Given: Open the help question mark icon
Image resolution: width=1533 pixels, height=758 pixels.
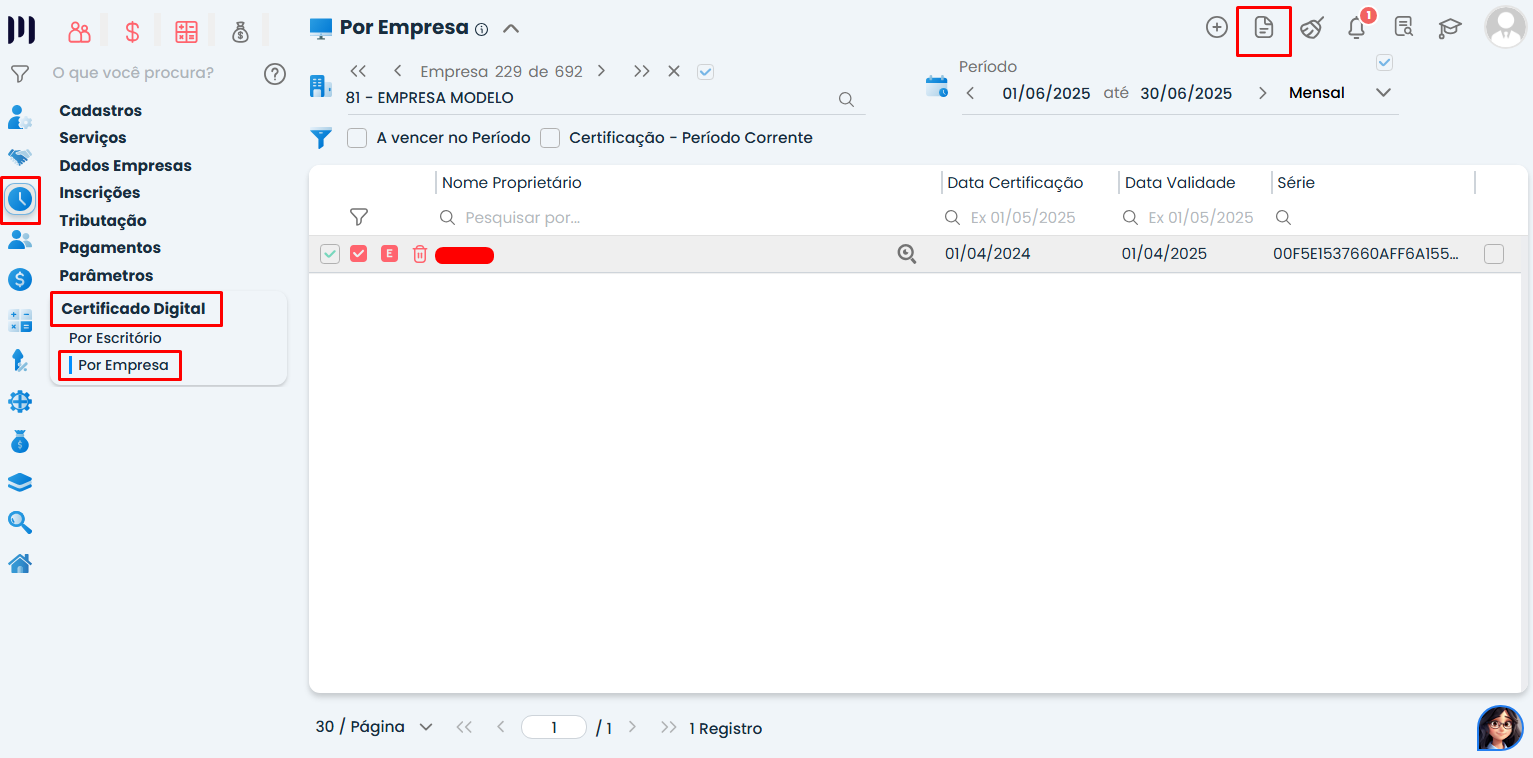Looking at the screenshot, I should [275, 73].
